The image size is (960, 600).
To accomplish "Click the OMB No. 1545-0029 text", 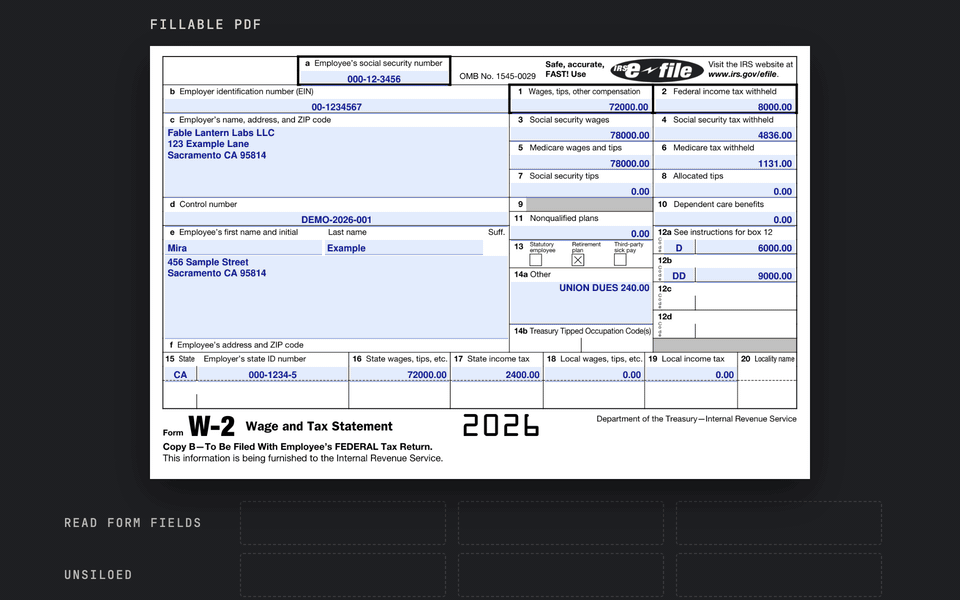I will [x=497, y=76].
